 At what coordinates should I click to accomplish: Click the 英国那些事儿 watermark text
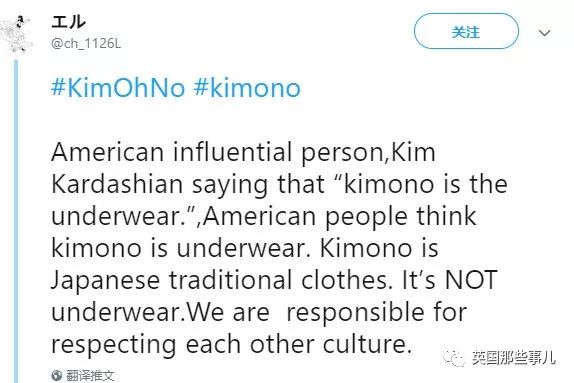pos(514,358)
